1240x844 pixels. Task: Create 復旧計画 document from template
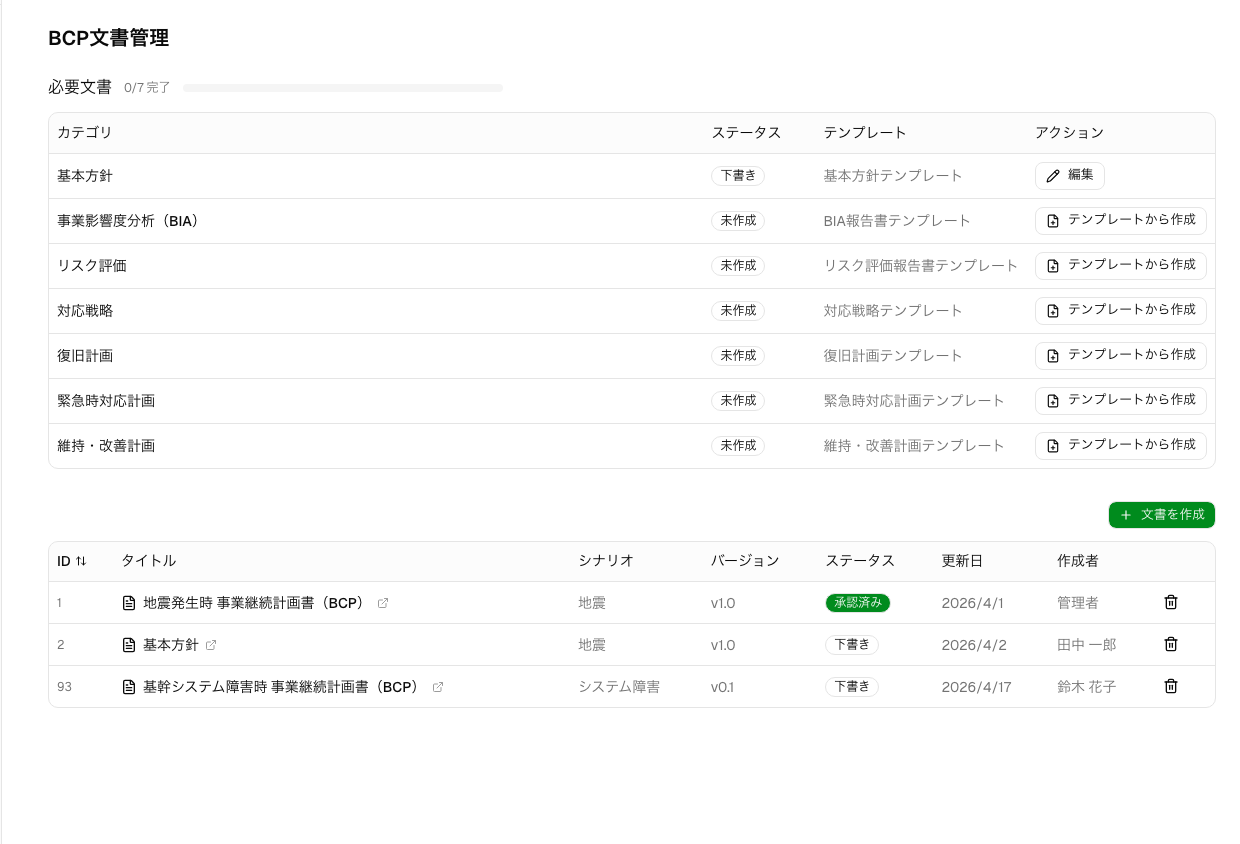1121,355
